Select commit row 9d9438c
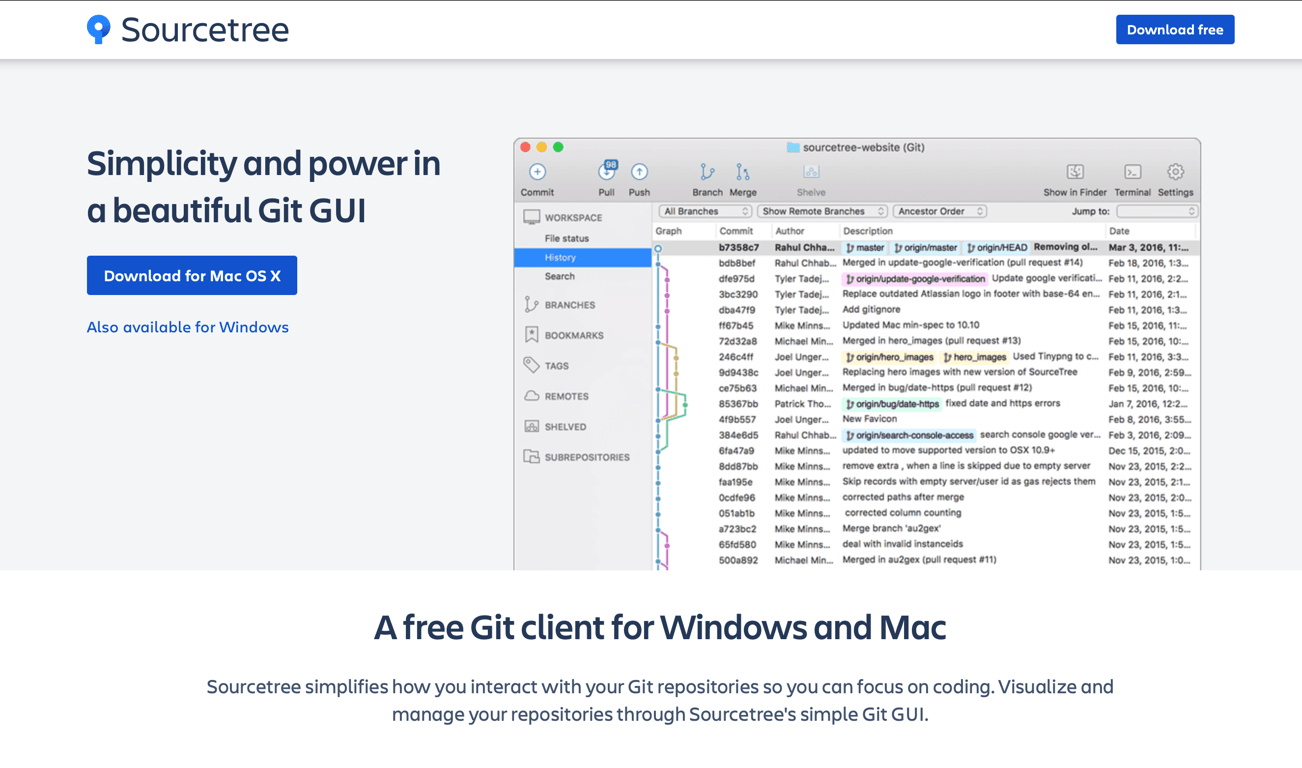 925,372
